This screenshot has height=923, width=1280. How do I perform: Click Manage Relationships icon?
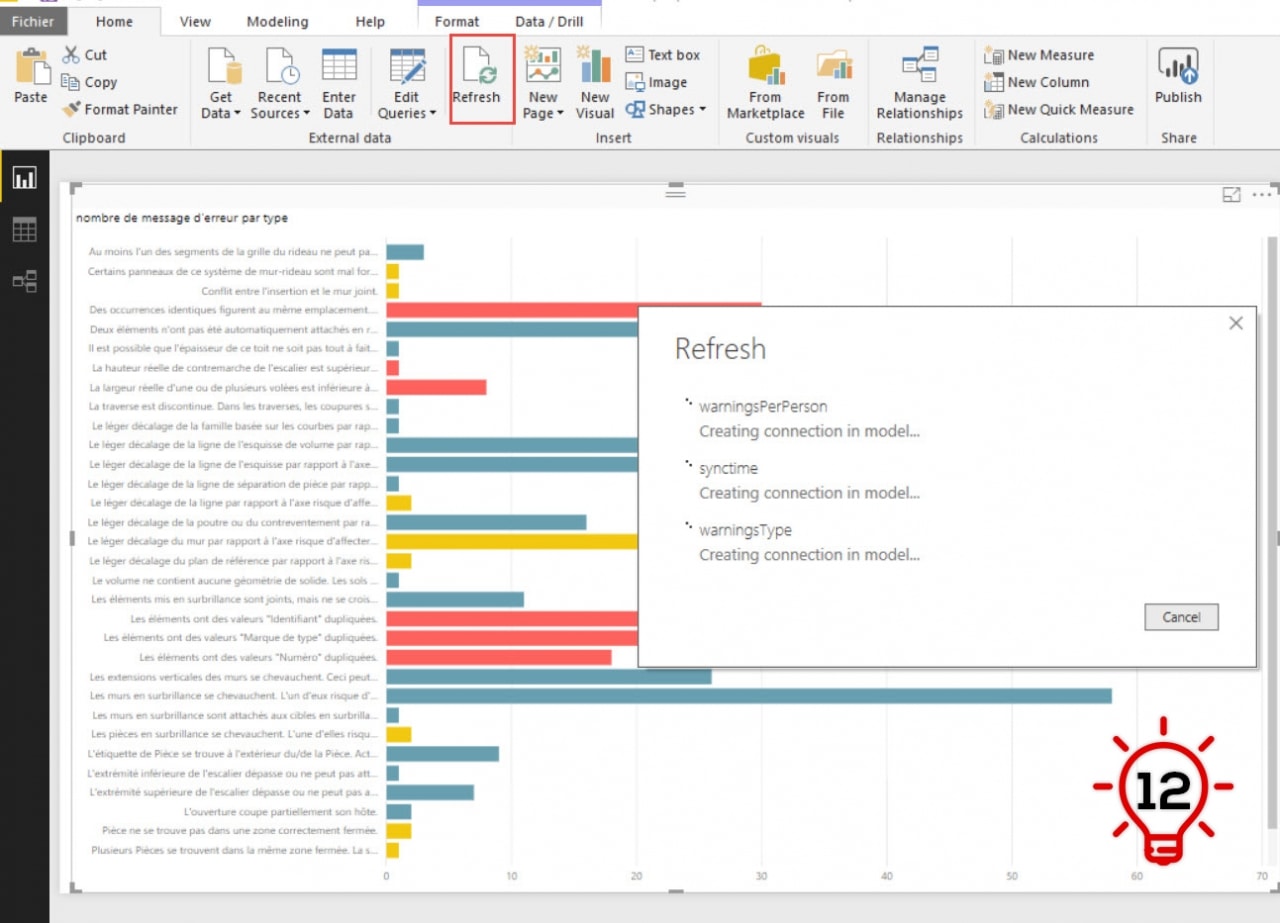(919, 67)
